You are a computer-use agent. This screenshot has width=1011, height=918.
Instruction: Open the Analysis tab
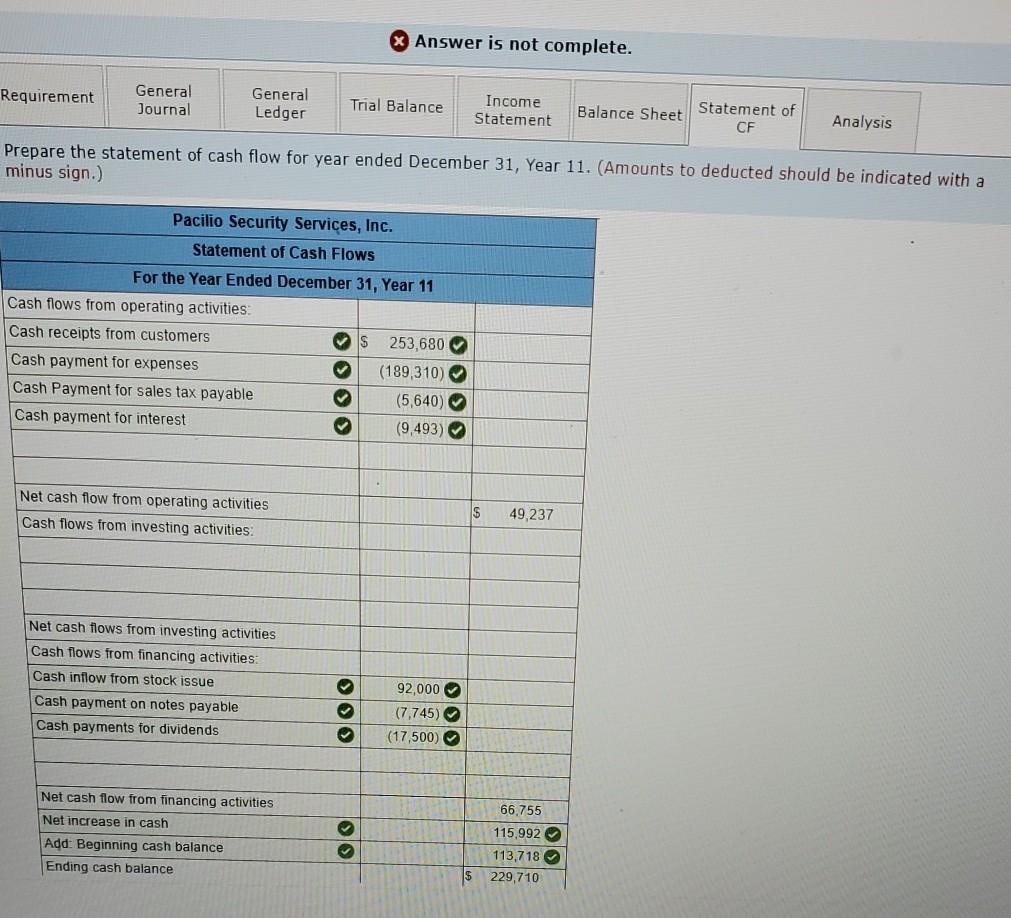point(861,121)
